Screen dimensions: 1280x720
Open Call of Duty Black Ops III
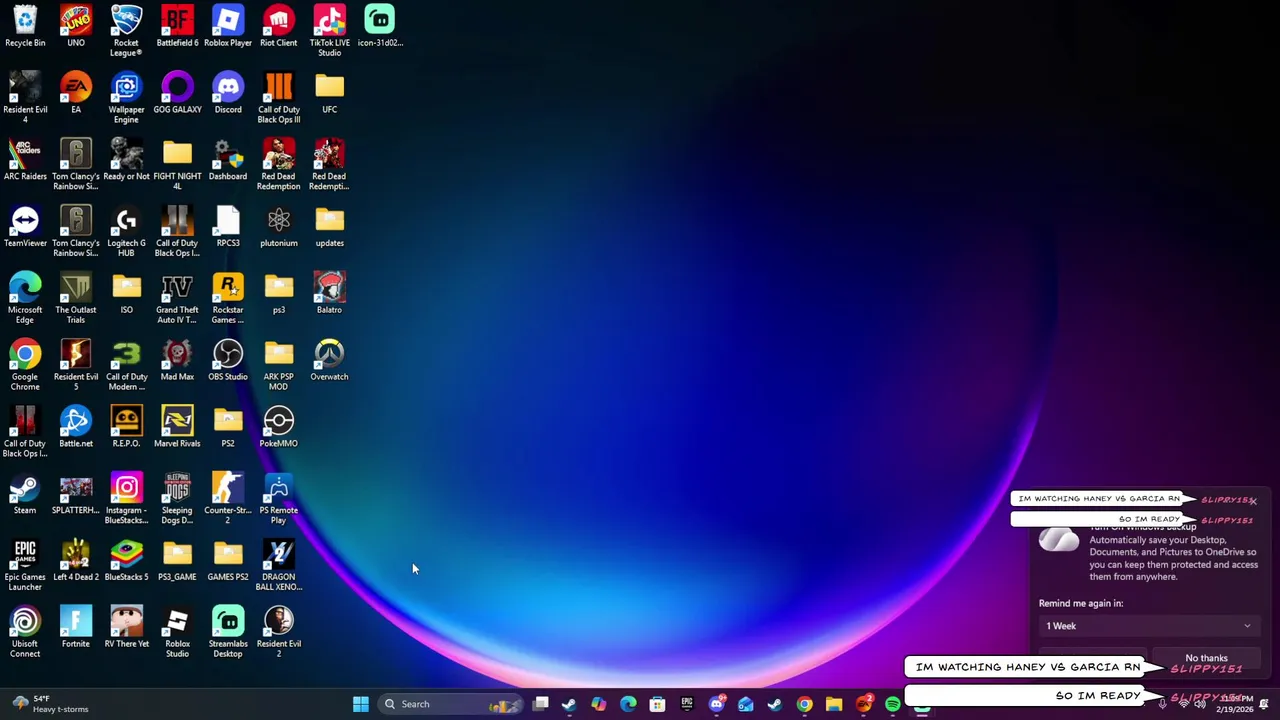point(279,97)
